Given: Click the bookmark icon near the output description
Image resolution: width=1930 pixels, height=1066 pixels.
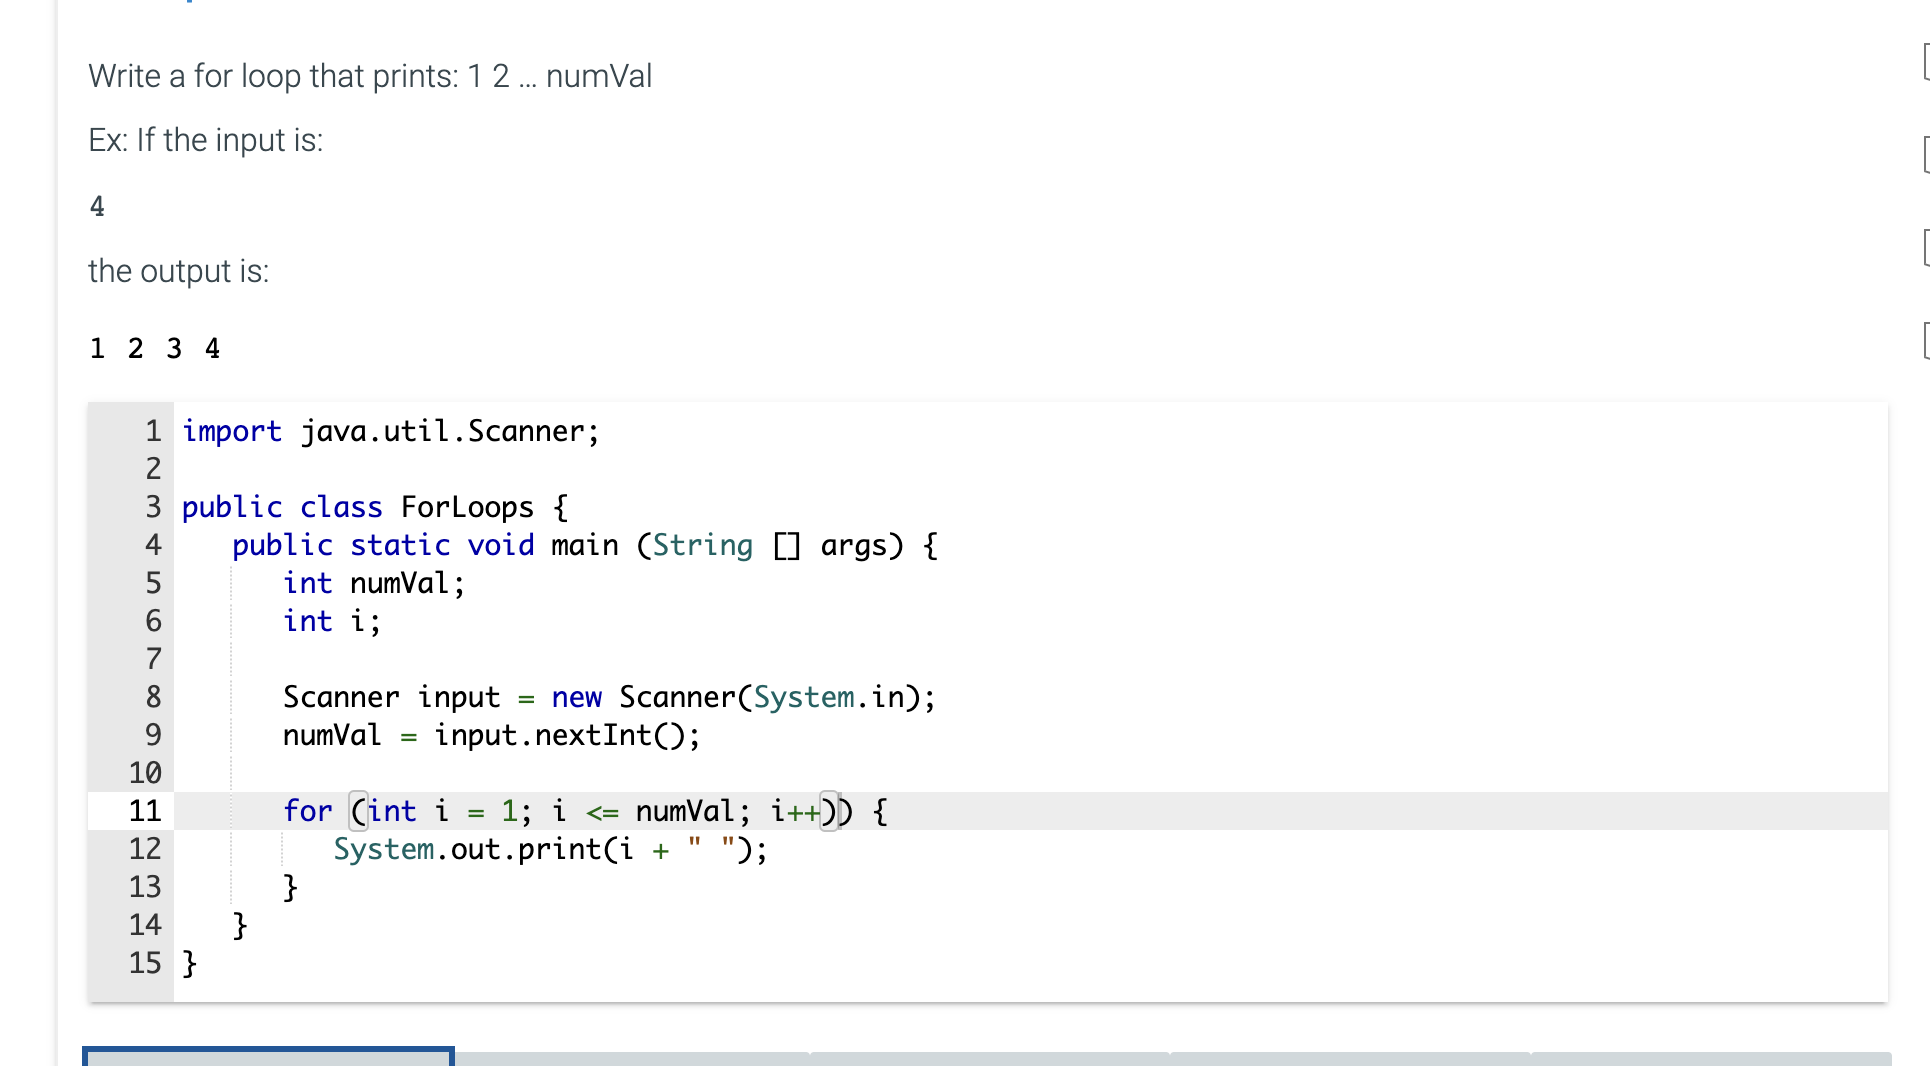Looking at the screenshot, I should tap(1924, 249).
